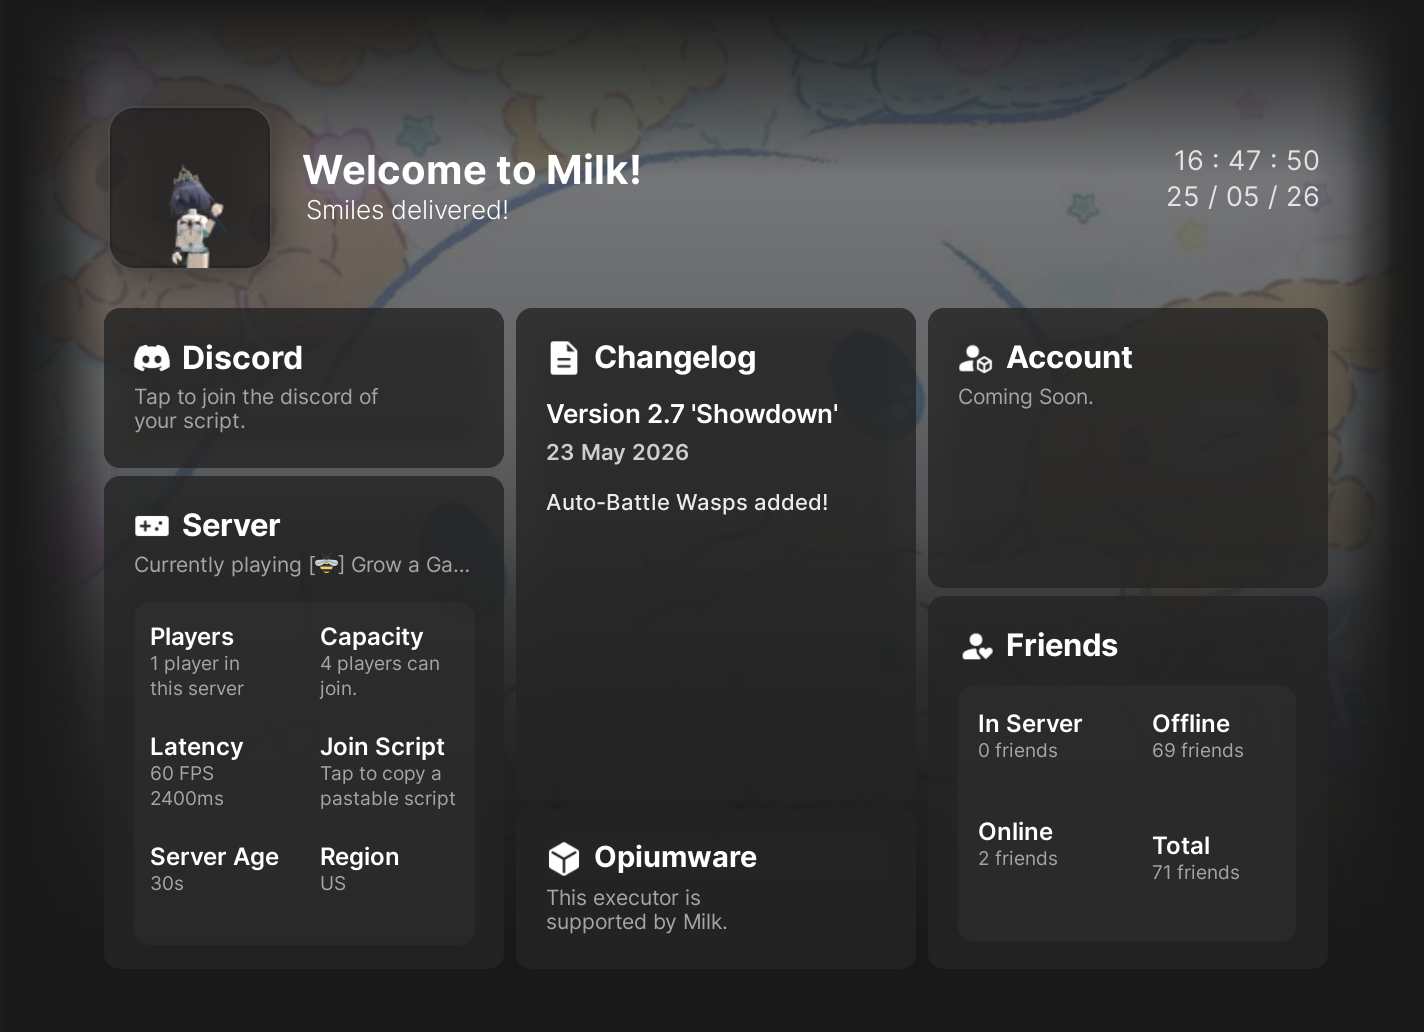This screenshot has width=1424, height=1032.
Task: Click the Changelog document icon
Action: click(564, 358)
